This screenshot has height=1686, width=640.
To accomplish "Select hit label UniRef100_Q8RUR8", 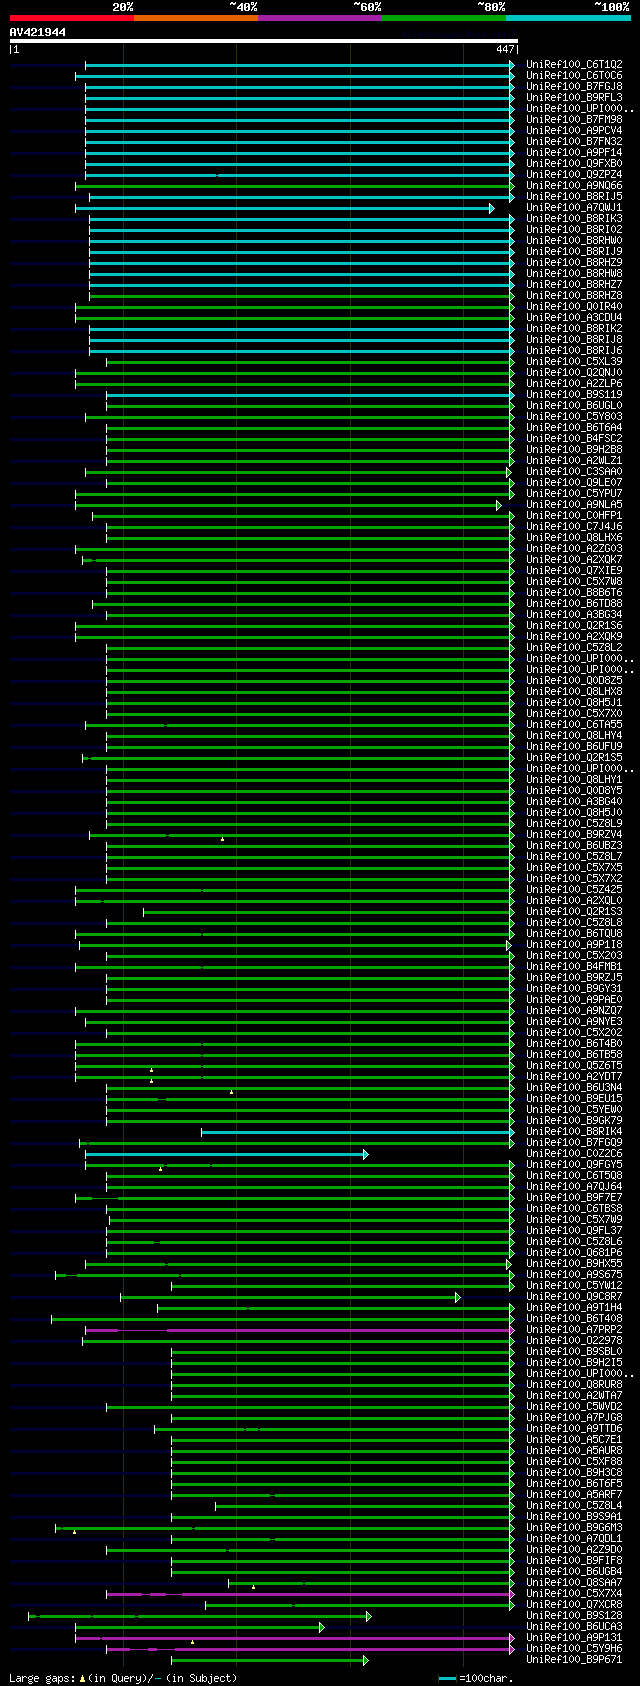I will 574,1384.
